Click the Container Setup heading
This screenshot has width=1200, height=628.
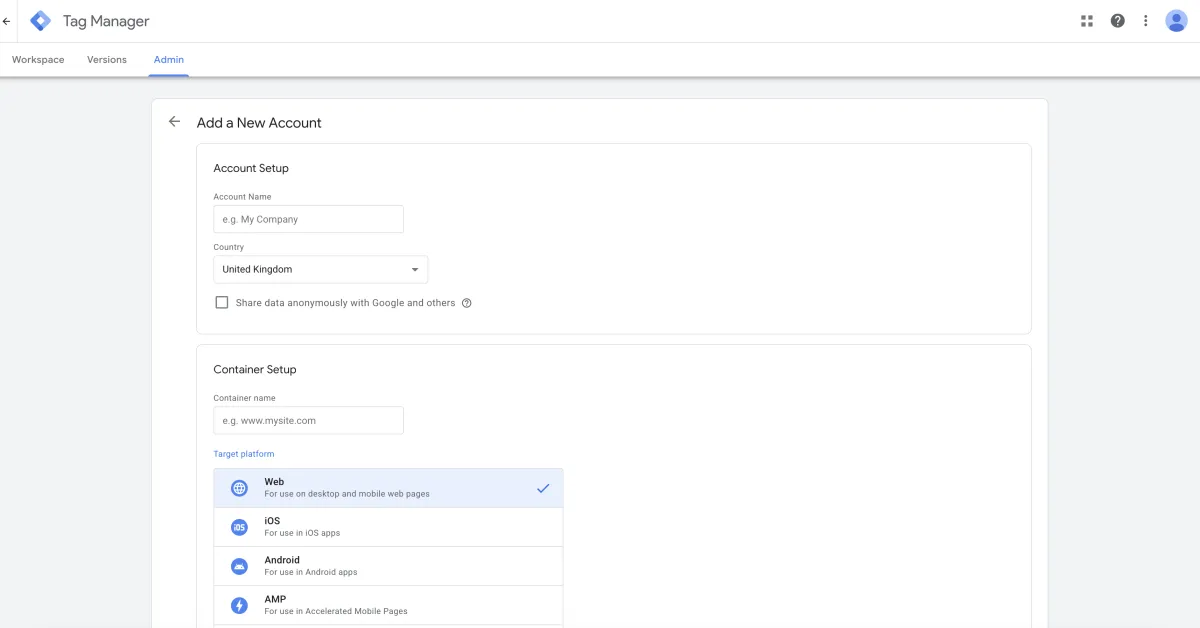[255, 370]
